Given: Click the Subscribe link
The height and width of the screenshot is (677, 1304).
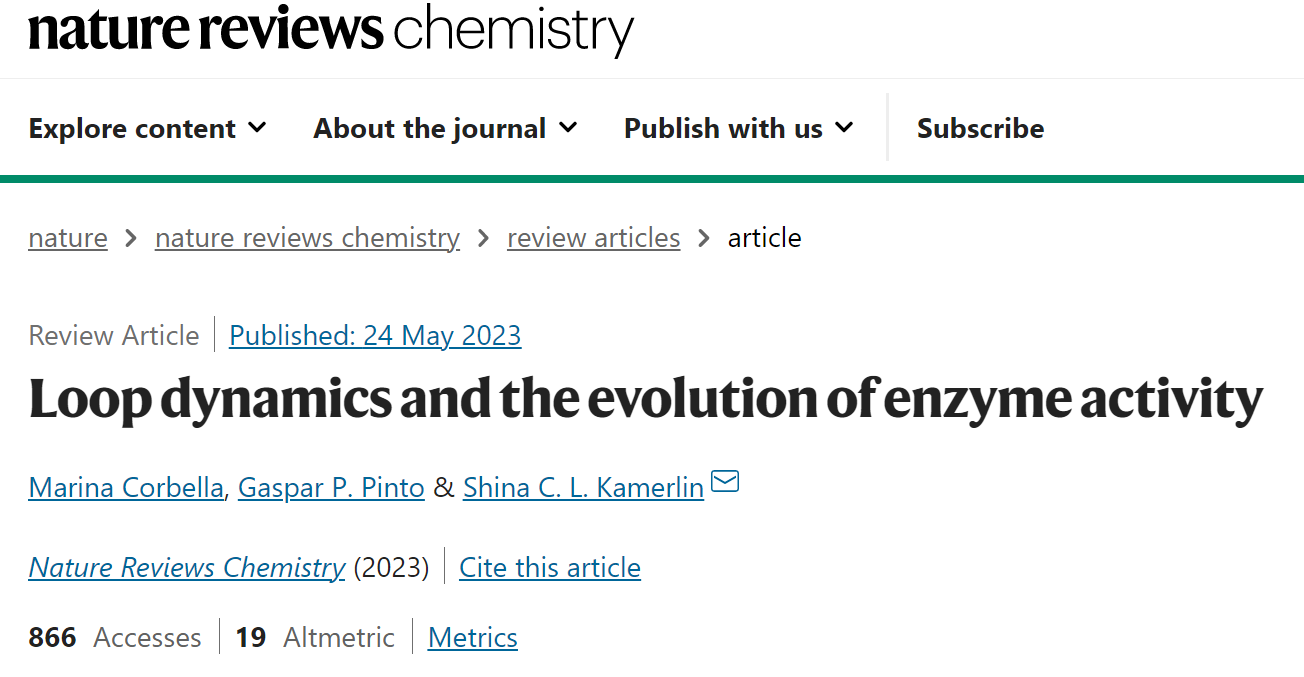Looking at the screenshot, I should tap(980, 128).
